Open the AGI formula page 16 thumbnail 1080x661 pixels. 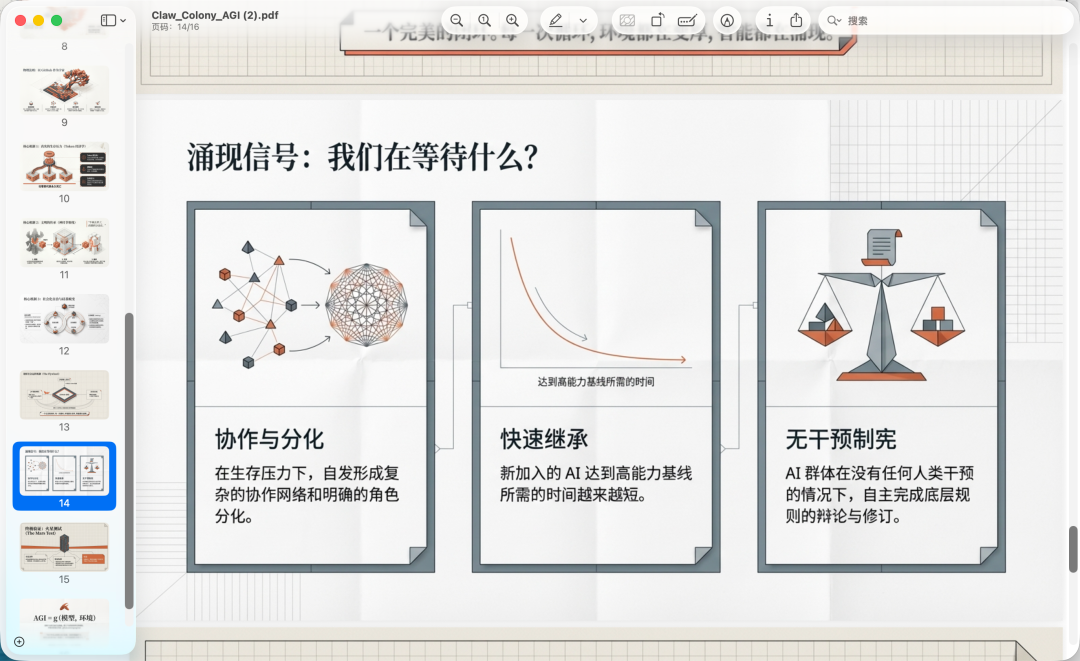pyautogui.click(x=65, y=623)
